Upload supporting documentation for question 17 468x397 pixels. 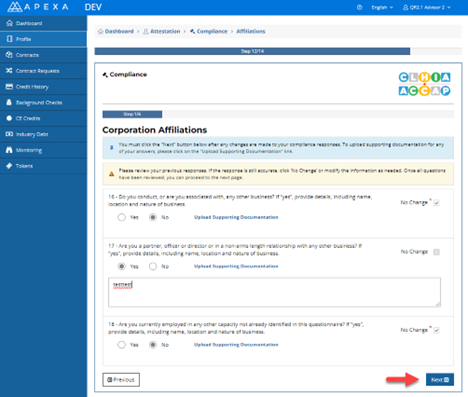tap(236, 266)
